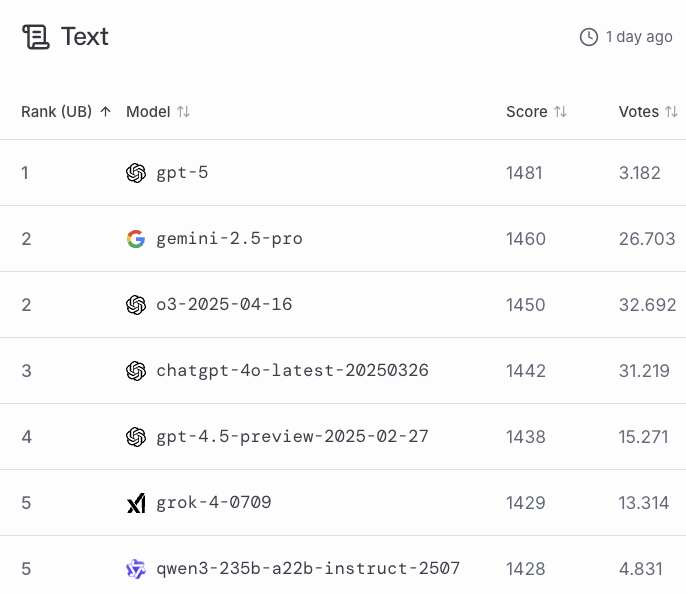Click the clock icon beside 1 day ago
The image size is (686, 594).
(x=589, y=37)
